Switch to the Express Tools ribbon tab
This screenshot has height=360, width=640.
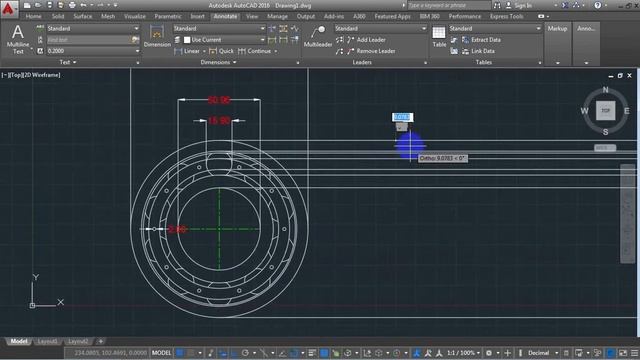click(507, 16)
